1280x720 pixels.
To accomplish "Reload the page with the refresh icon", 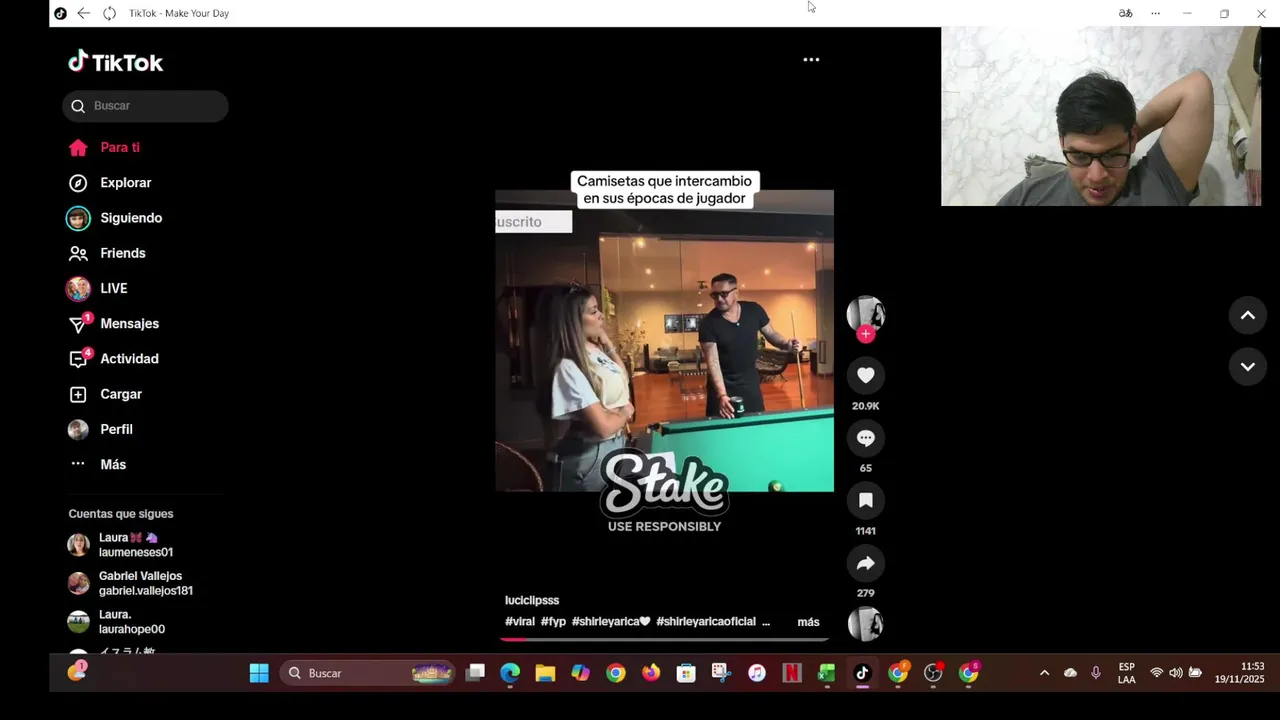I will [x=109, y=13].
